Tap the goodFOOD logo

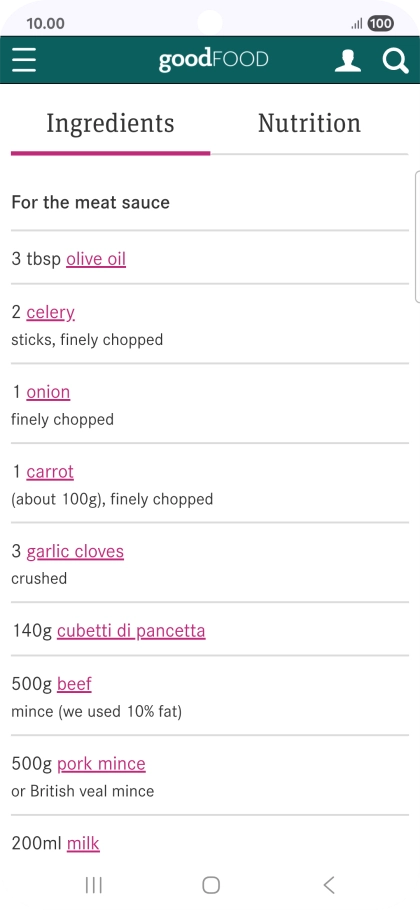click(213, 60)
